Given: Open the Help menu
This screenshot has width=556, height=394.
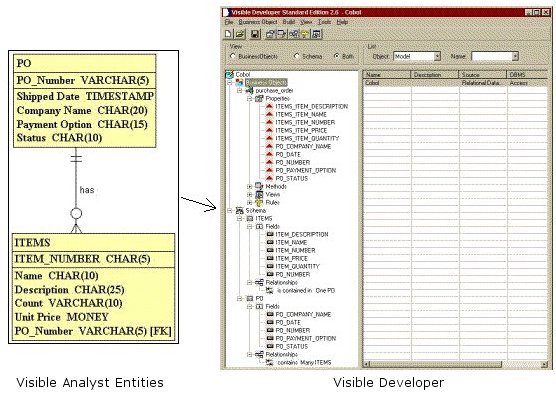Looking at the screenshot, I should [x=342, y=22].
